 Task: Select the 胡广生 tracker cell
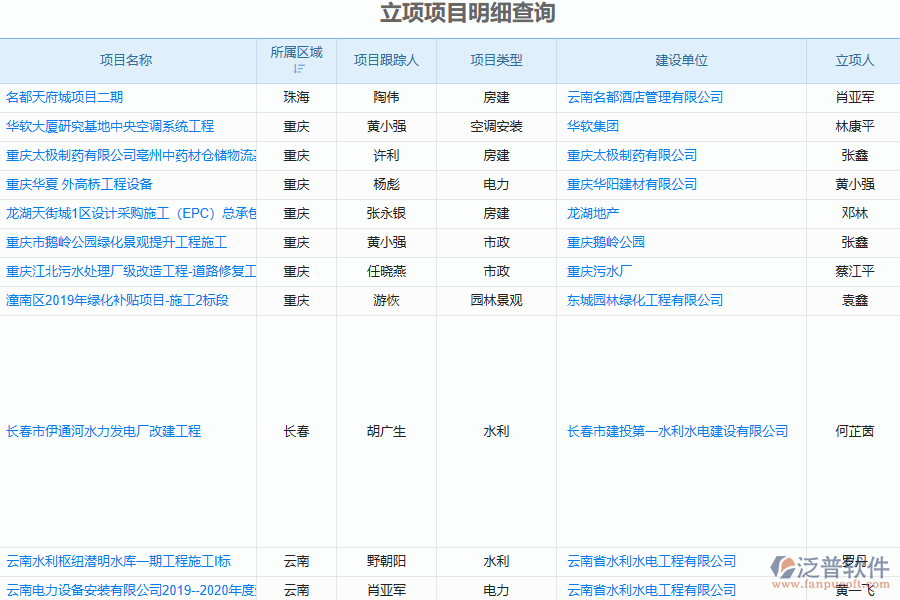point(386,432)
